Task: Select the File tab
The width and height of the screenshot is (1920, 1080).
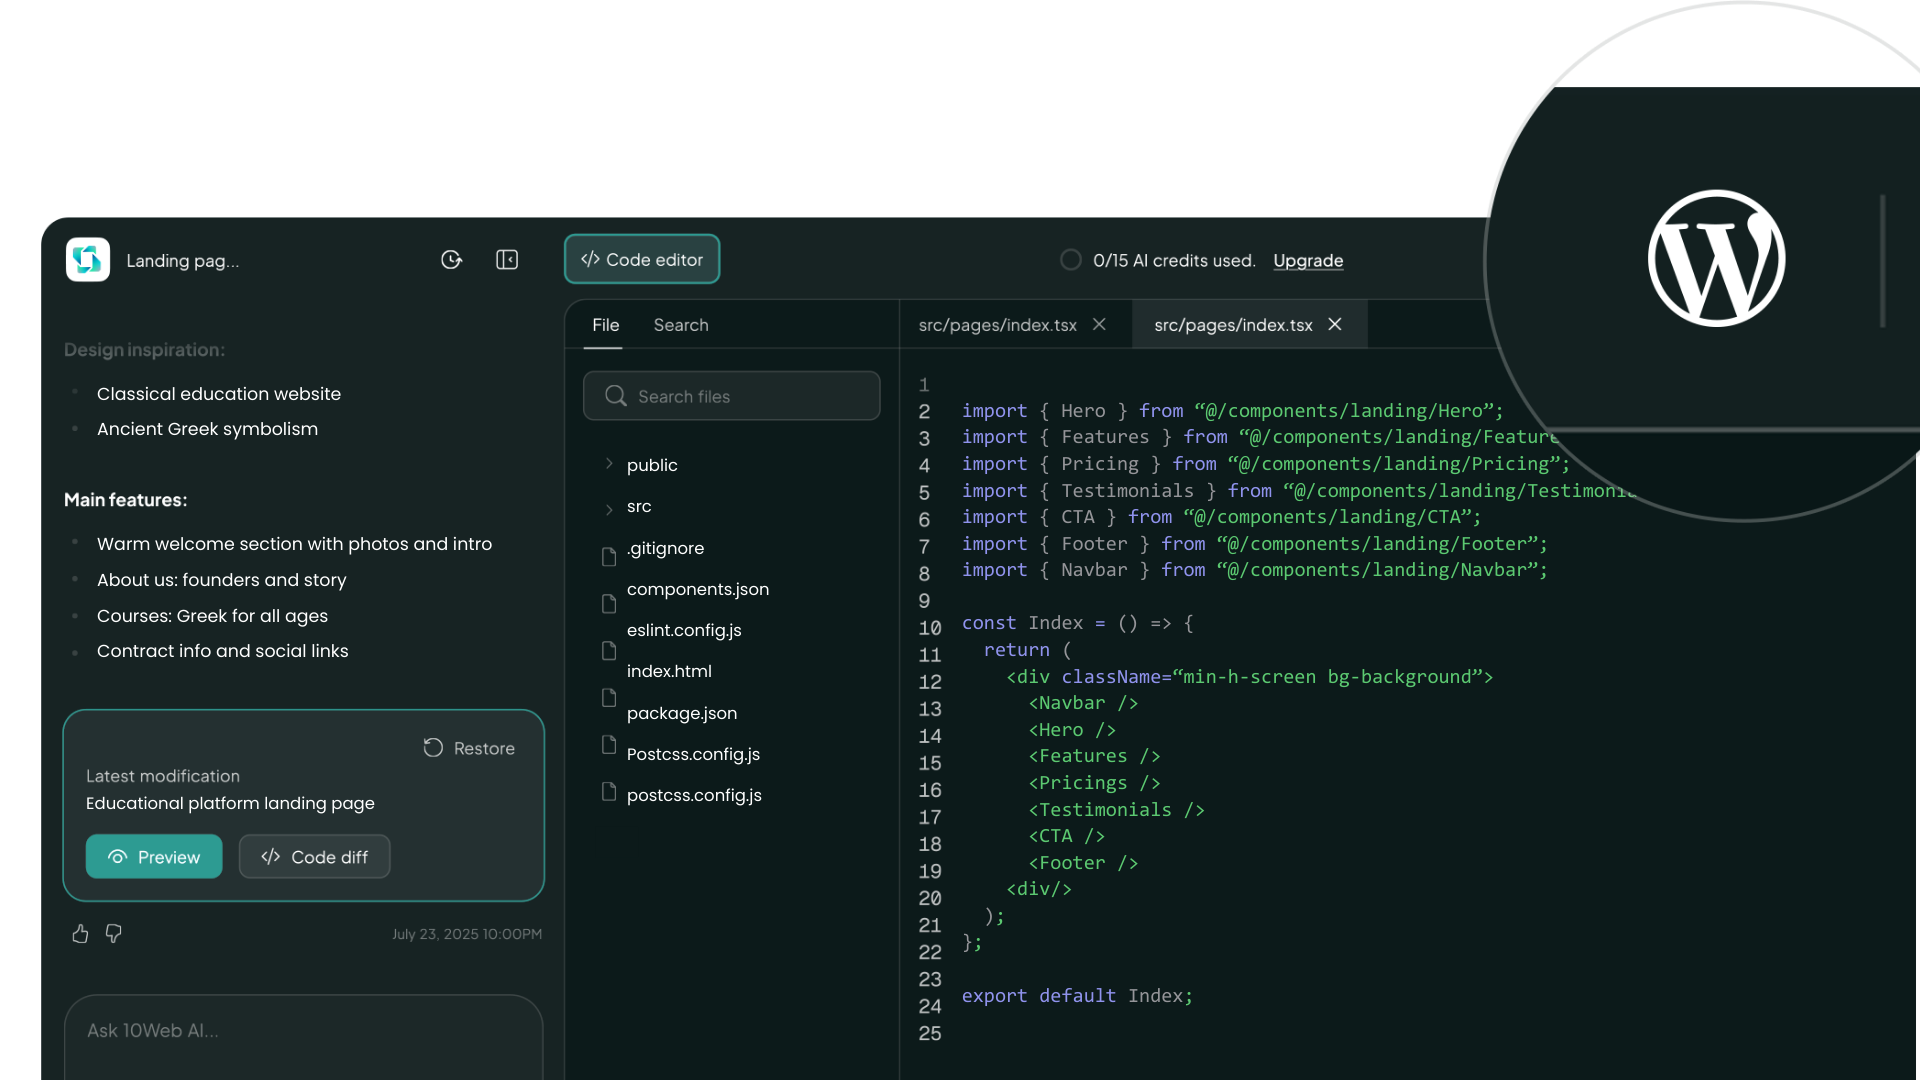Action: 605,325
